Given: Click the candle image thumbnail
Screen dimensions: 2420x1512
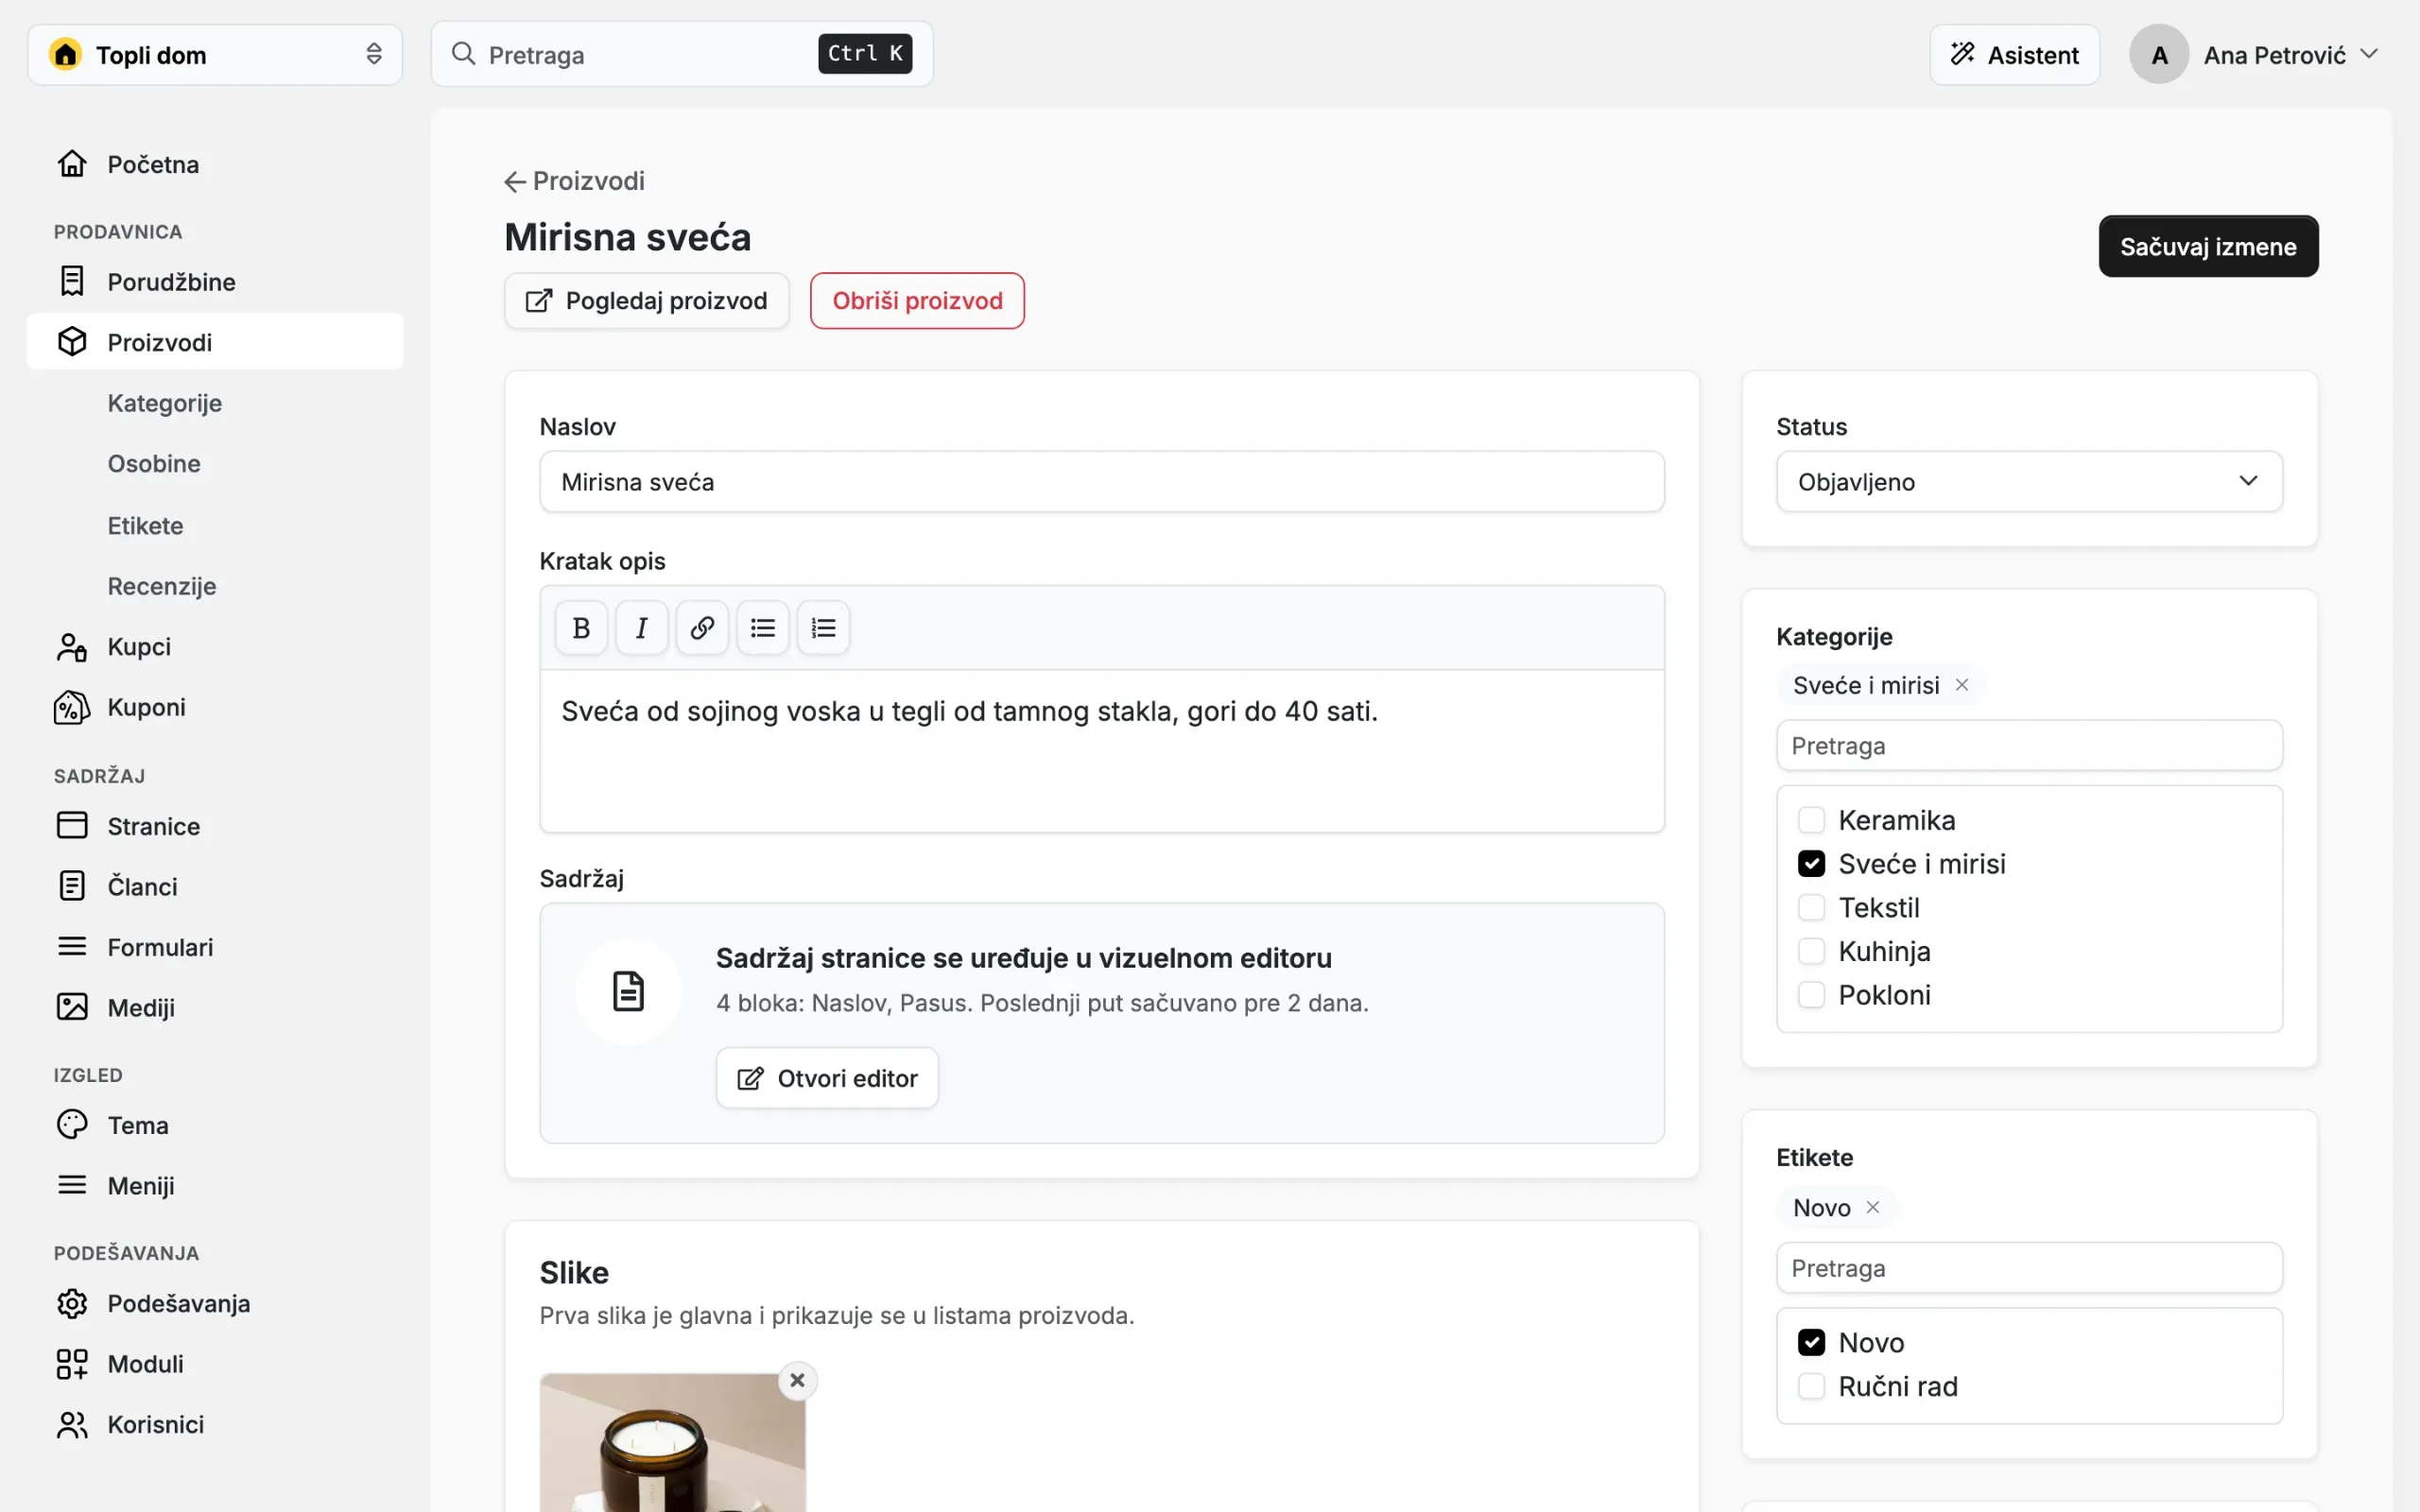Looking at the screenshot, I should pyautogui.click(x=672, y=1442).
